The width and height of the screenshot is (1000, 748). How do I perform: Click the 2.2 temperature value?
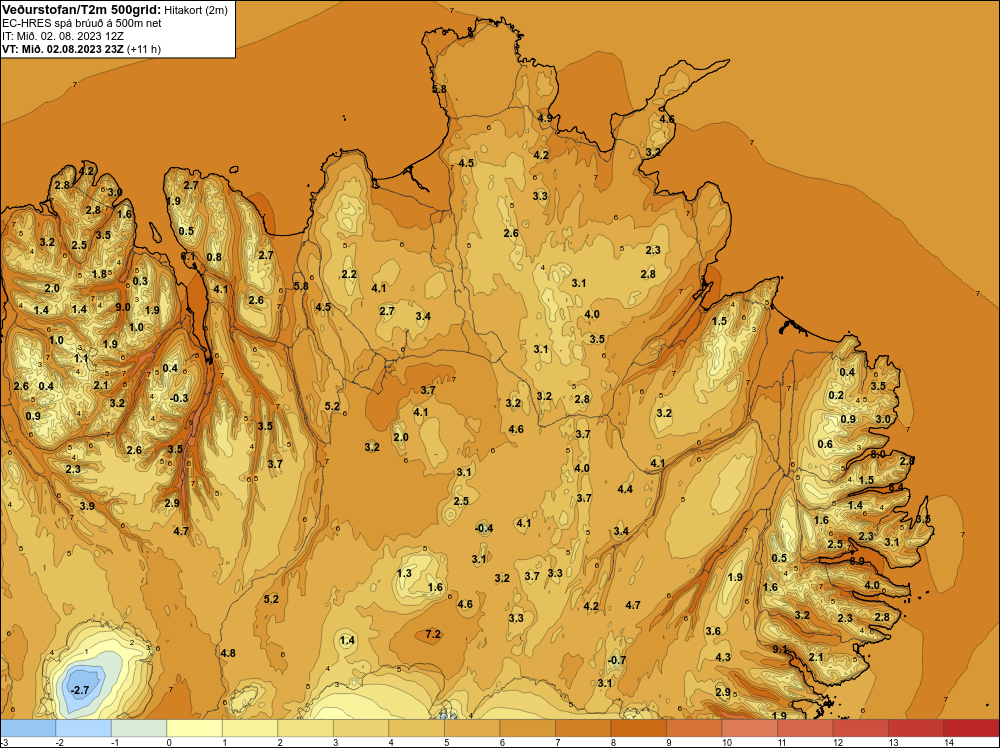(349, 274)
